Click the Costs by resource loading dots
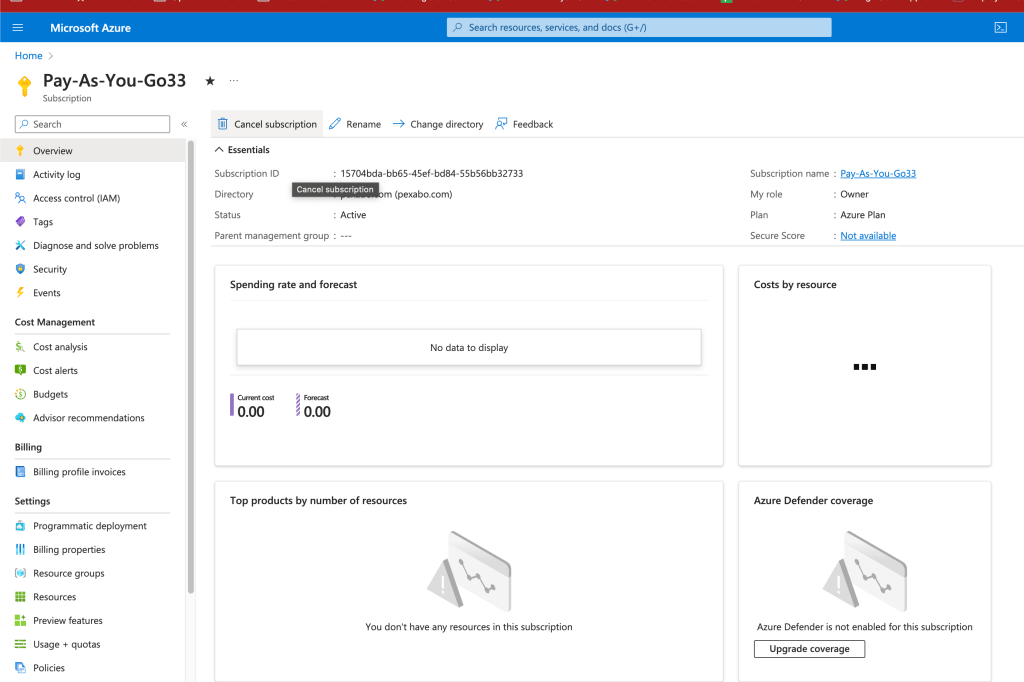Screen dimensions: 1024x682 pyautogui.click(x=865, y=367)
